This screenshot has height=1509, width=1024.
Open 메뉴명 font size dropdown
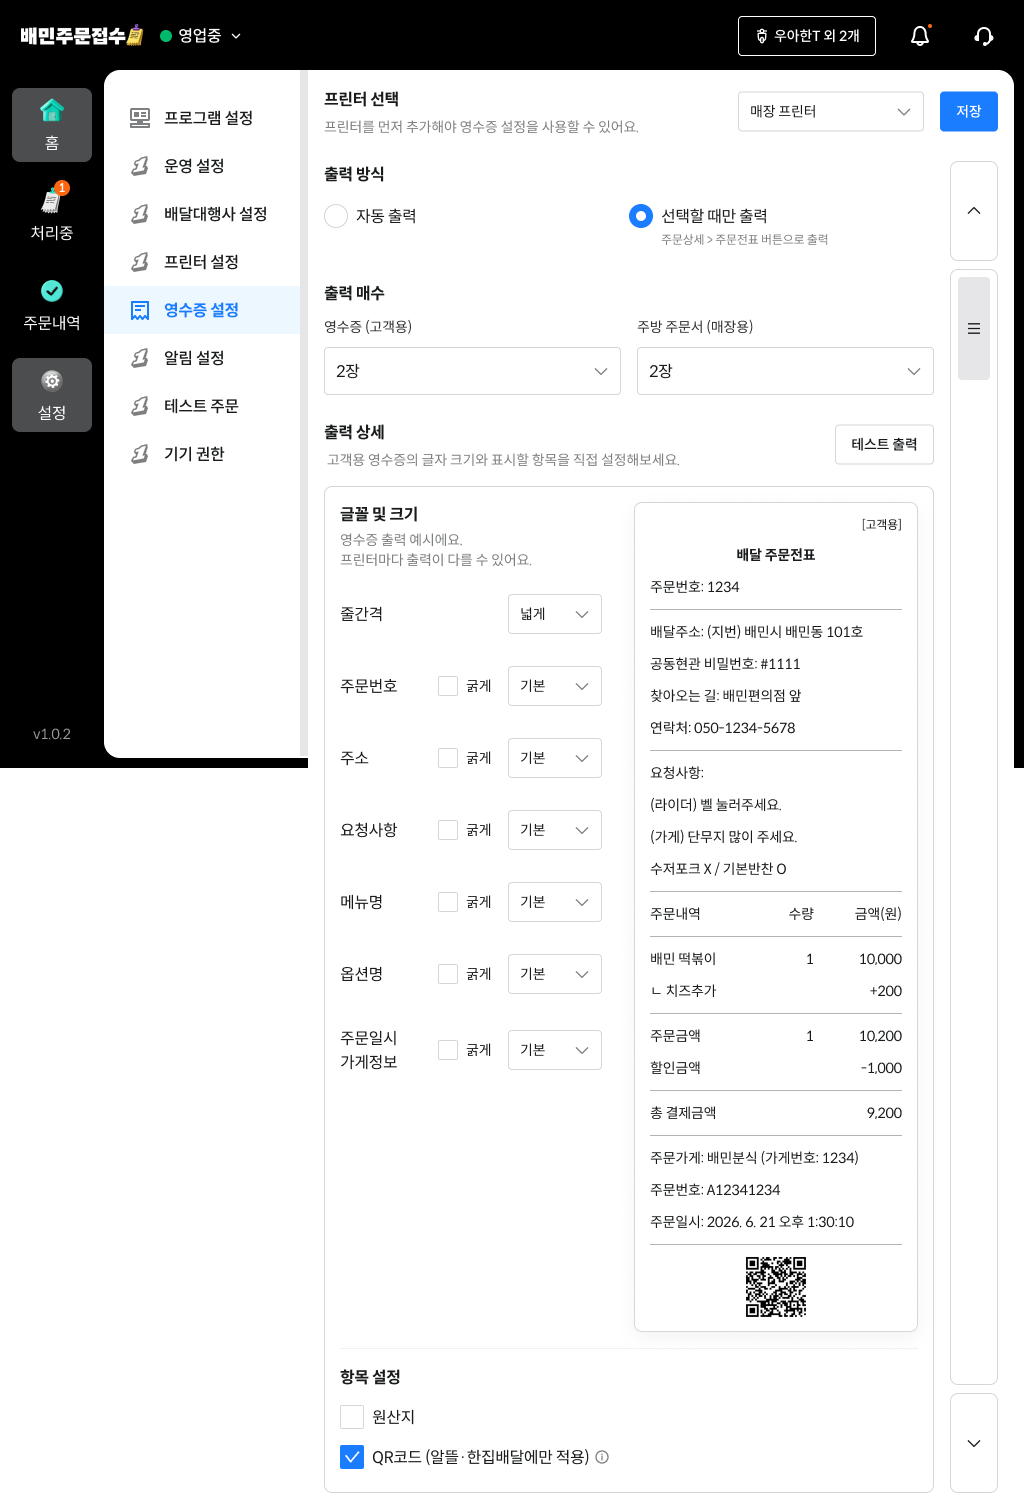pos(555,902)
